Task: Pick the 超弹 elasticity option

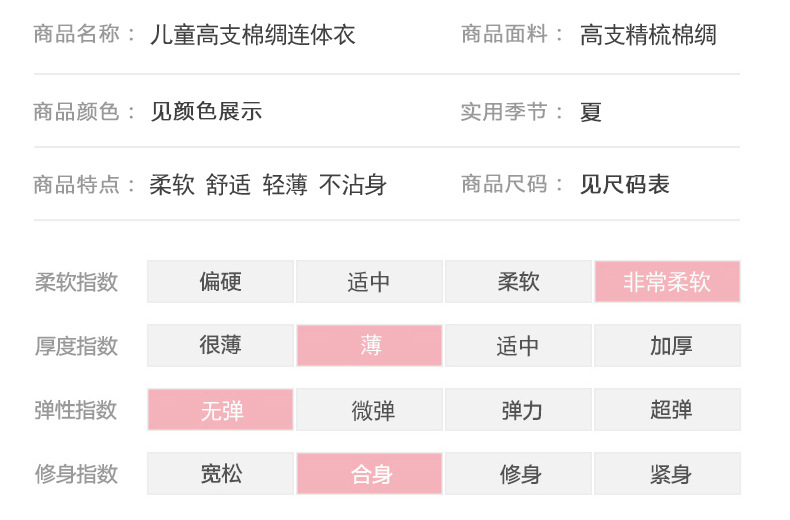Action: tap(667, 410)
